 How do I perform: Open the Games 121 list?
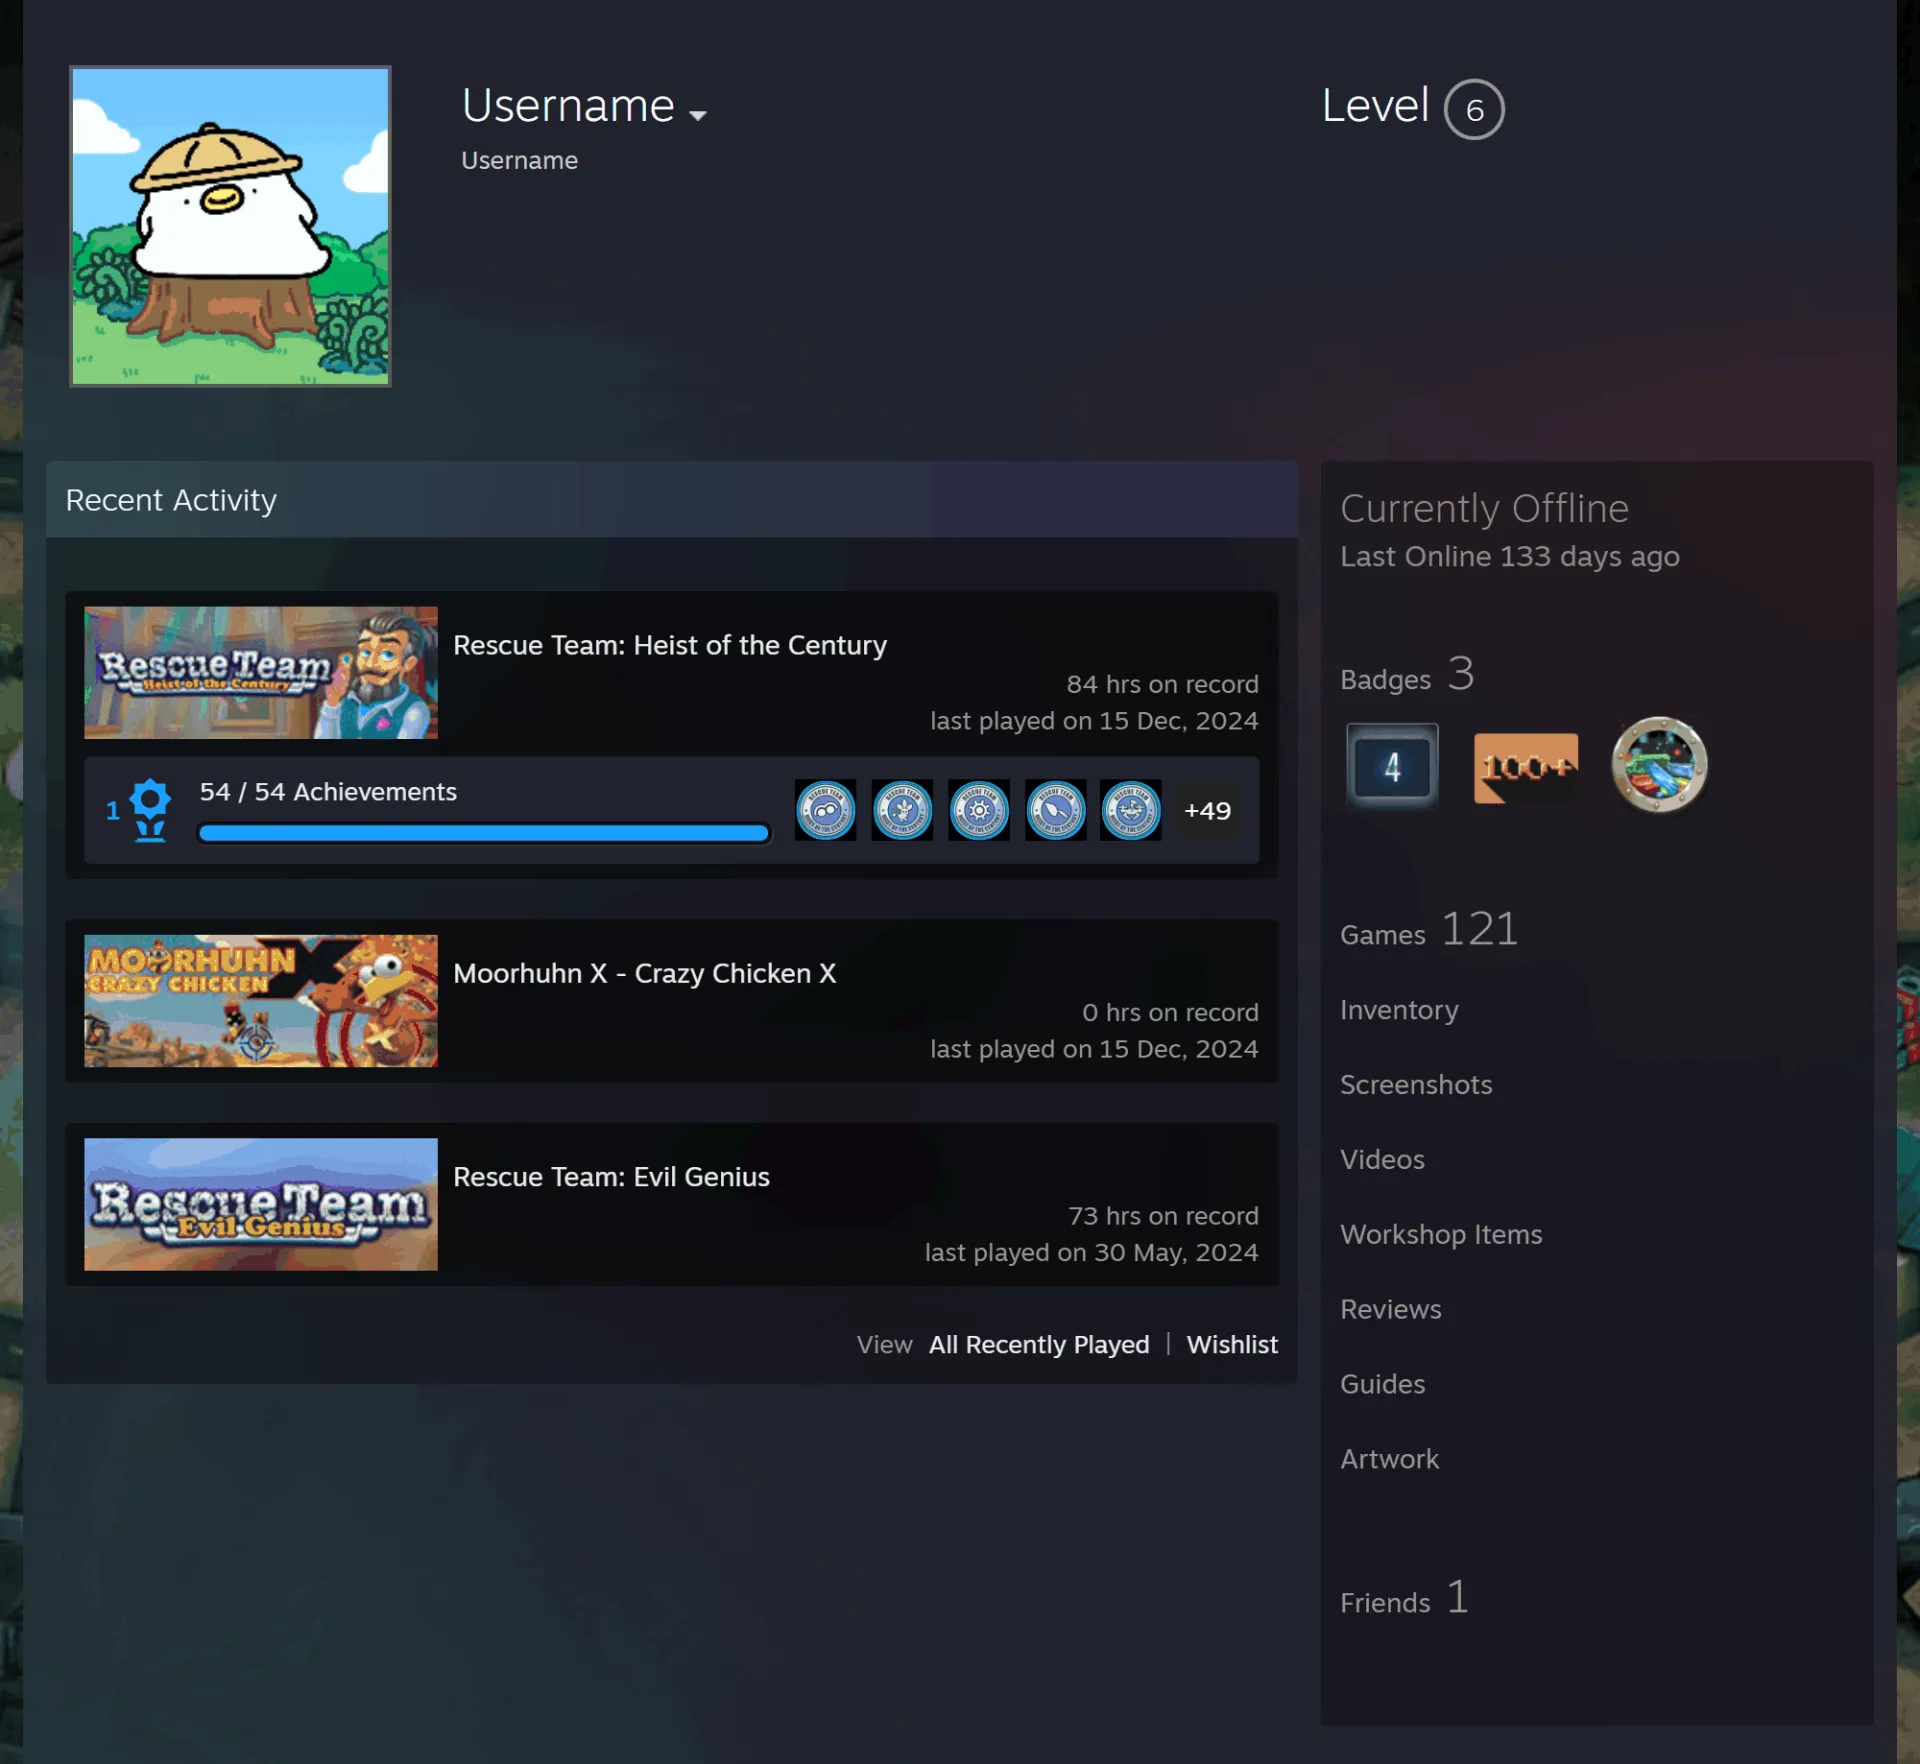click(x=1429, y=930)
